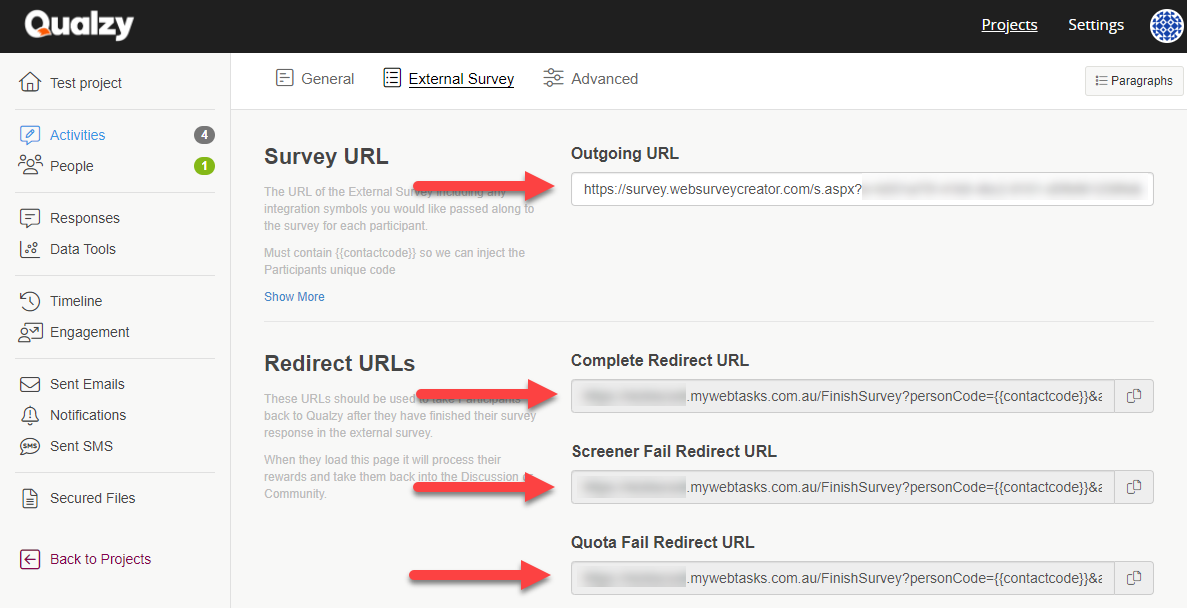
Task: Expand survey URL details with Show More
Action: 294,296
